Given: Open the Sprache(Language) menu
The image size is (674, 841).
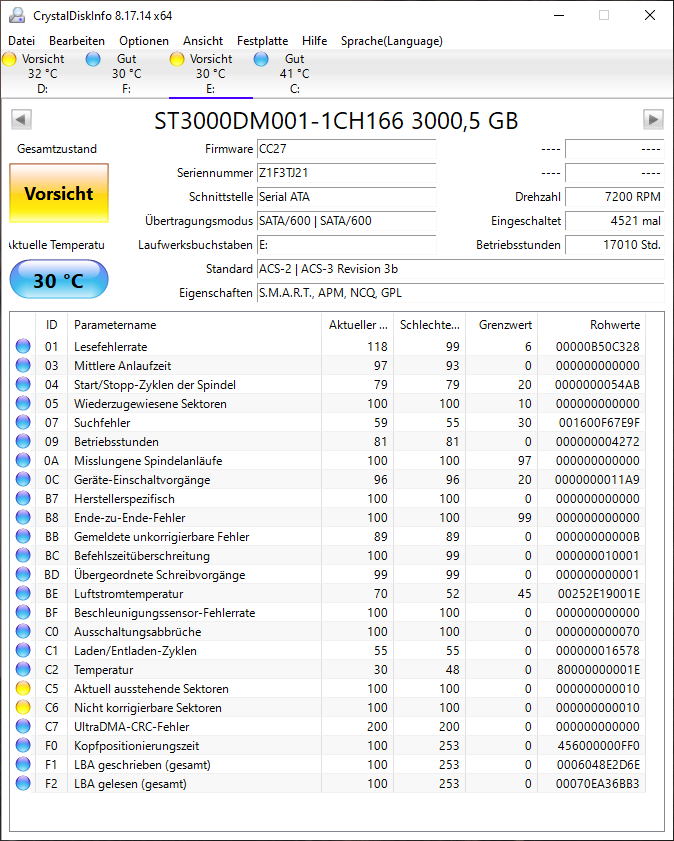Looking at the screenshot, I should click(x=391, y=41).
